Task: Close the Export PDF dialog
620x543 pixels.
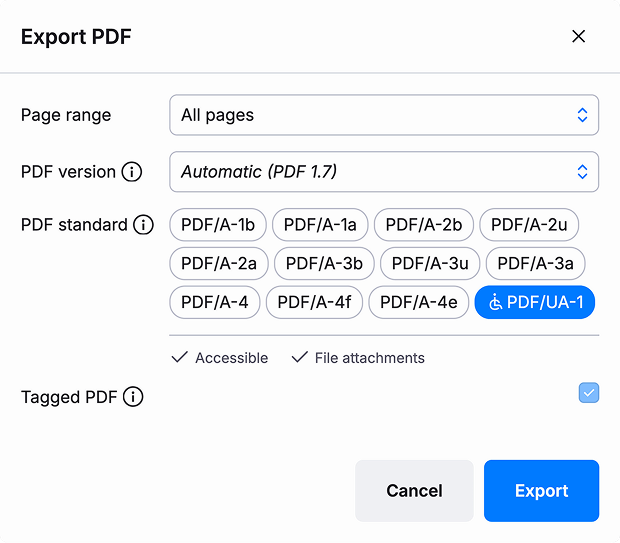Action: [x=578, y=37]
